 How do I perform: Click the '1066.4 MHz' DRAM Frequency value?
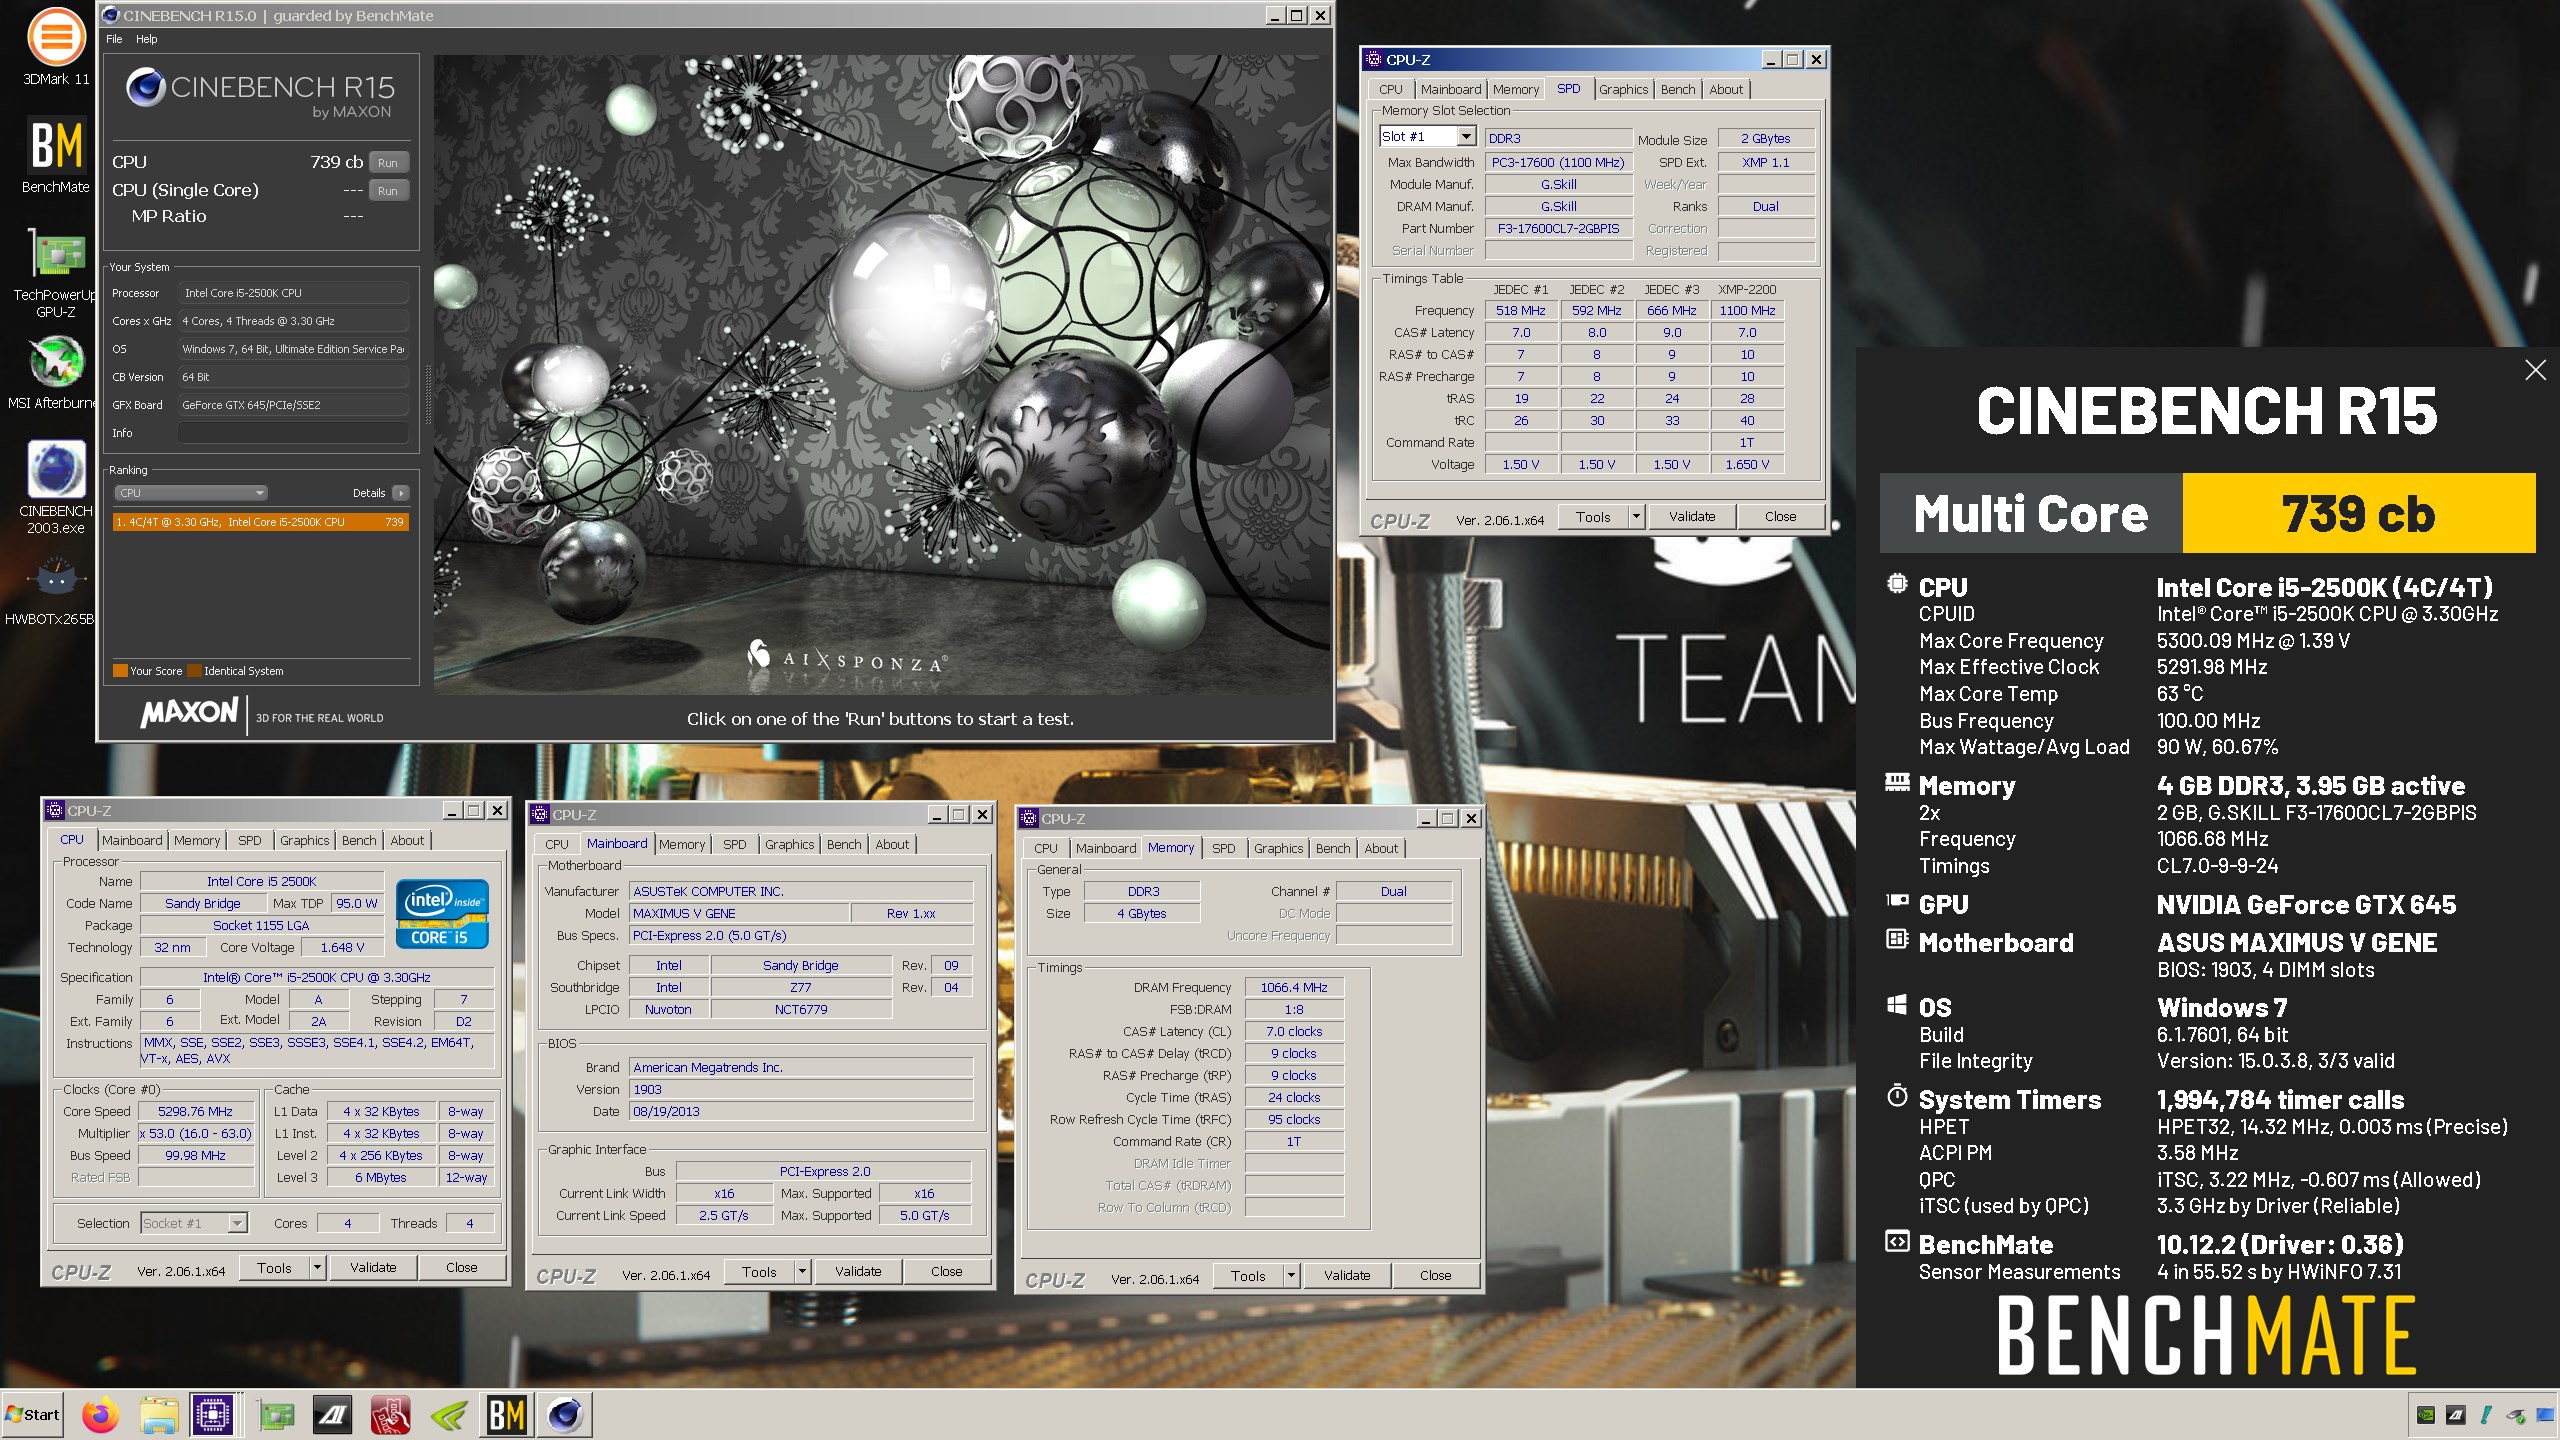coord(1294,988)
